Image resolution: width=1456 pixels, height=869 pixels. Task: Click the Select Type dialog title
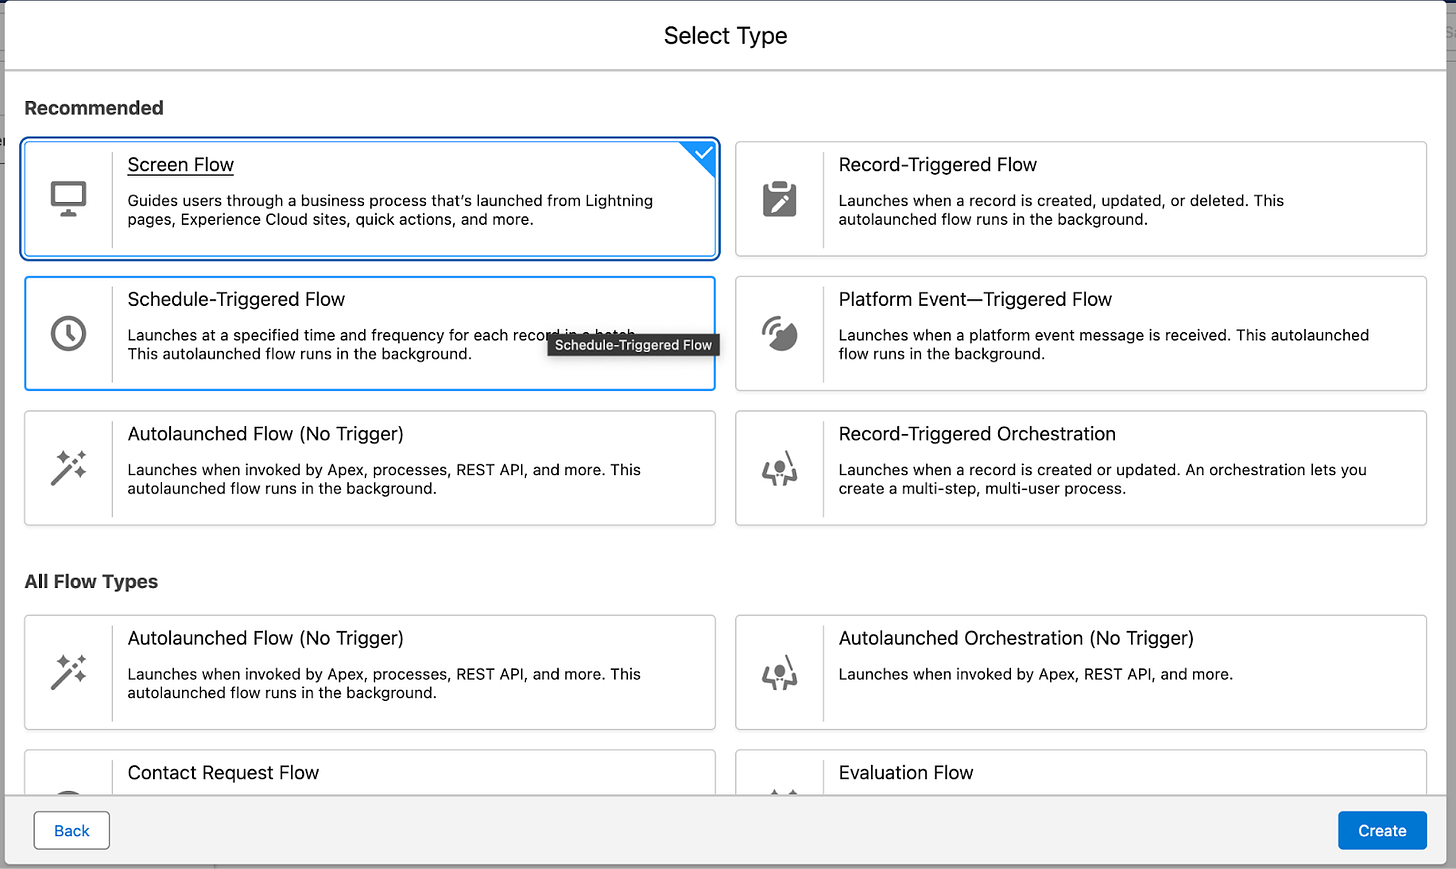tap(725, 36)
